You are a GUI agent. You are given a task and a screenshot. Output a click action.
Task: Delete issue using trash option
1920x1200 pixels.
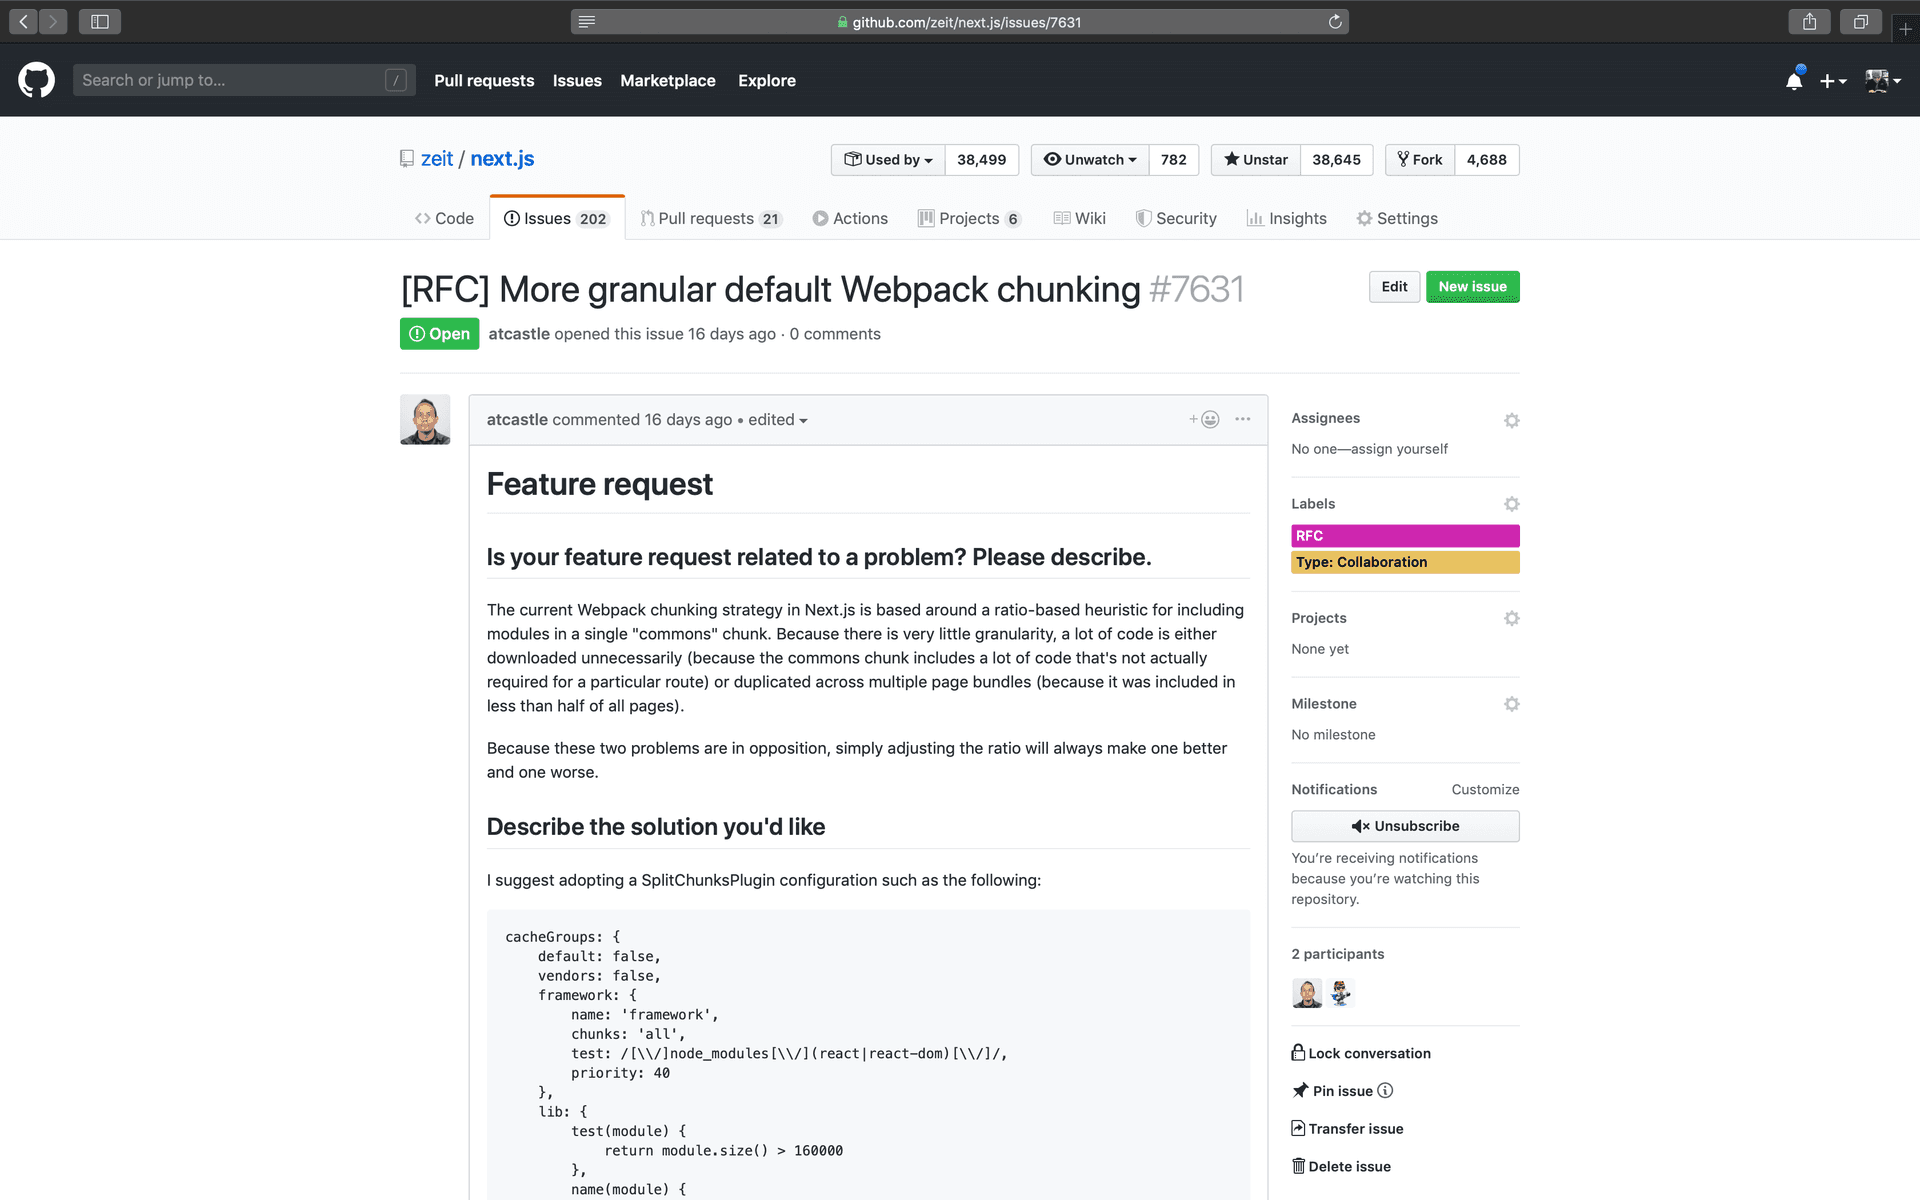click(x=1341, y=1167)
